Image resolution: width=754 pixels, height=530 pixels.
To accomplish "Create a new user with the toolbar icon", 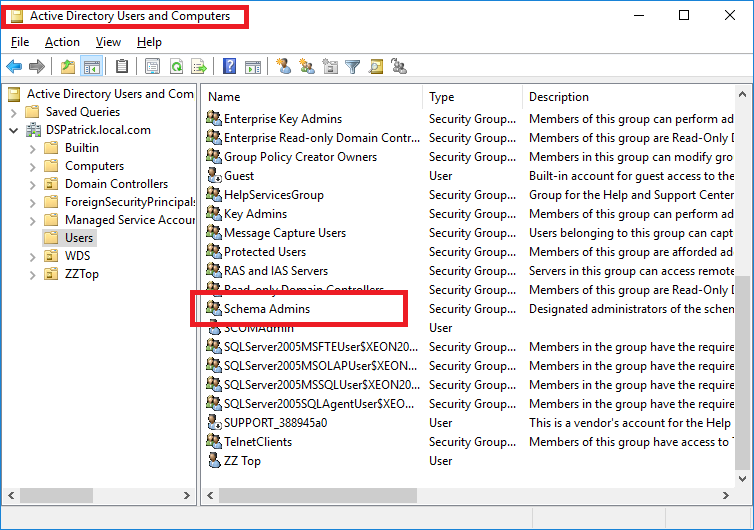I will pyautogui.click(x=283, y=66).
